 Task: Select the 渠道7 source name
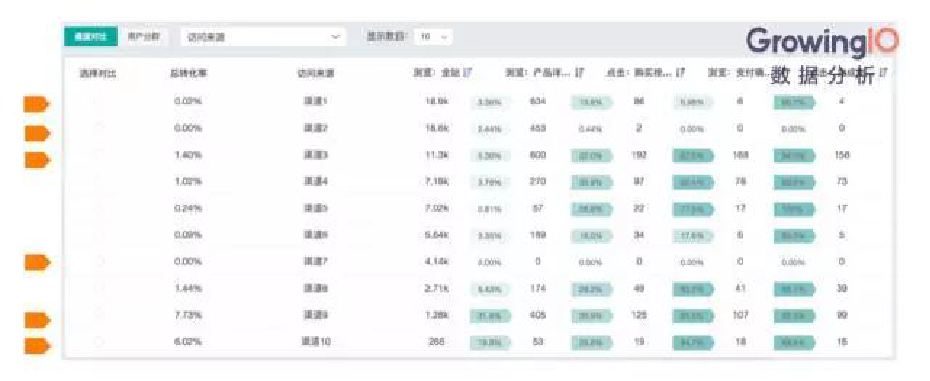tap(316, 261)
